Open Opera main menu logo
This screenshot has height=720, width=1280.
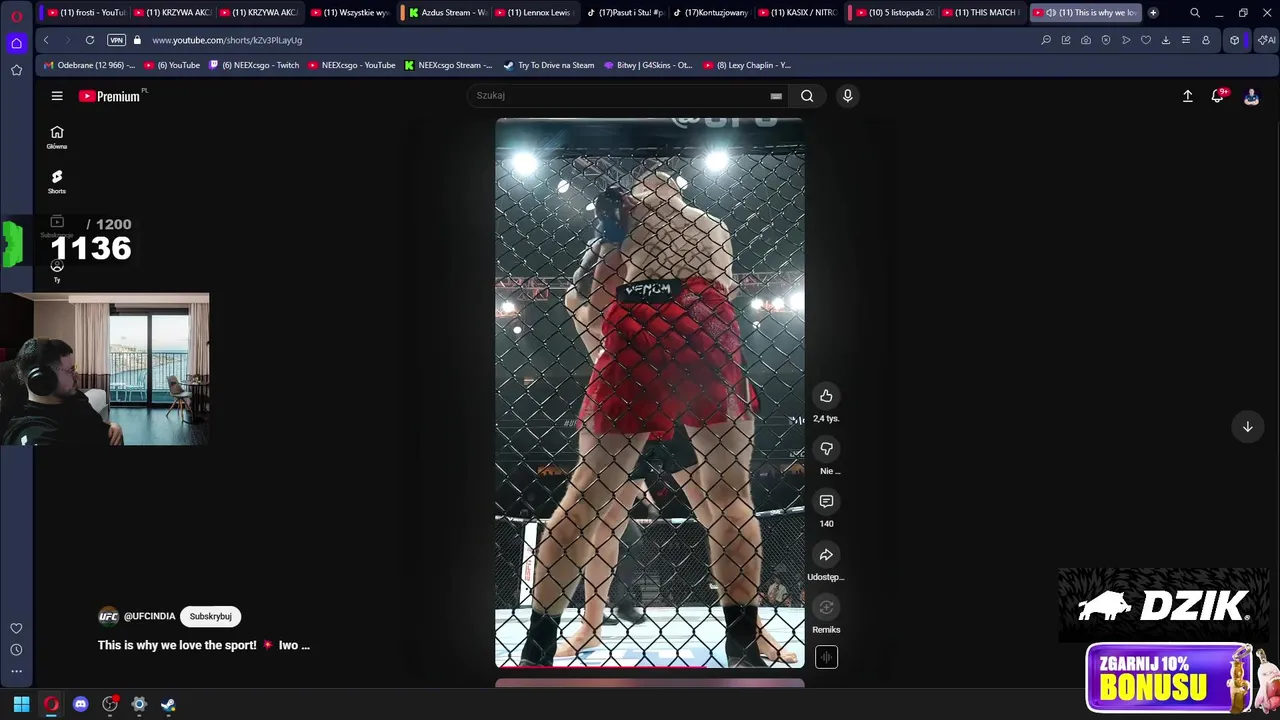coord(16,14)
